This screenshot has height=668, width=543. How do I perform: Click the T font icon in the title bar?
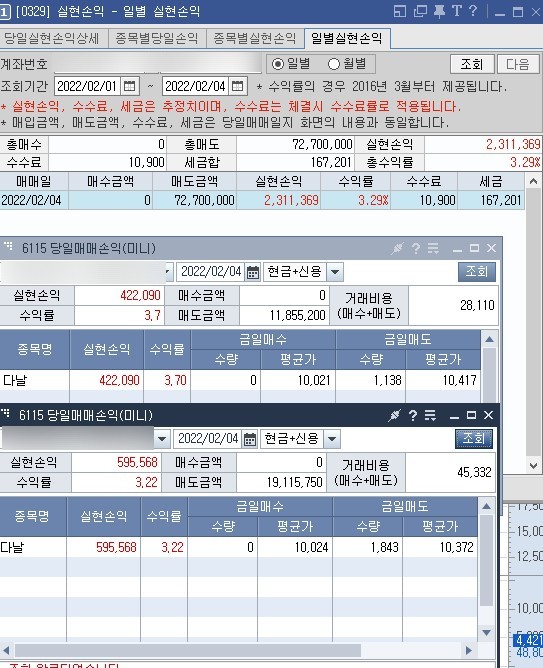(457, 11)
